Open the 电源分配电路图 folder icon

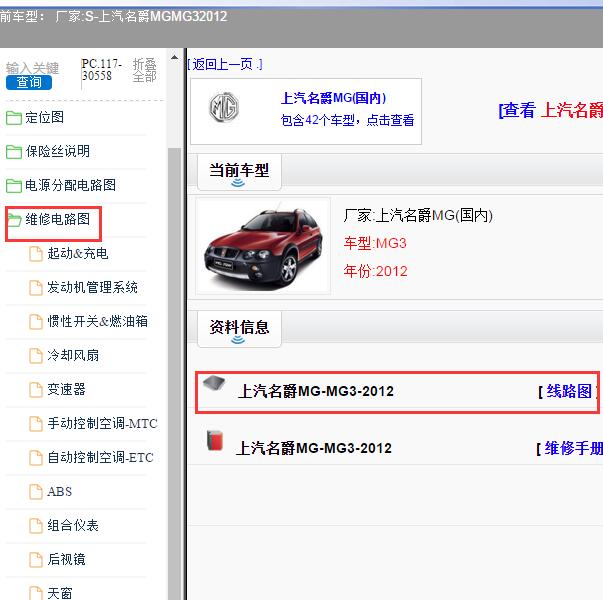[14, 185]
